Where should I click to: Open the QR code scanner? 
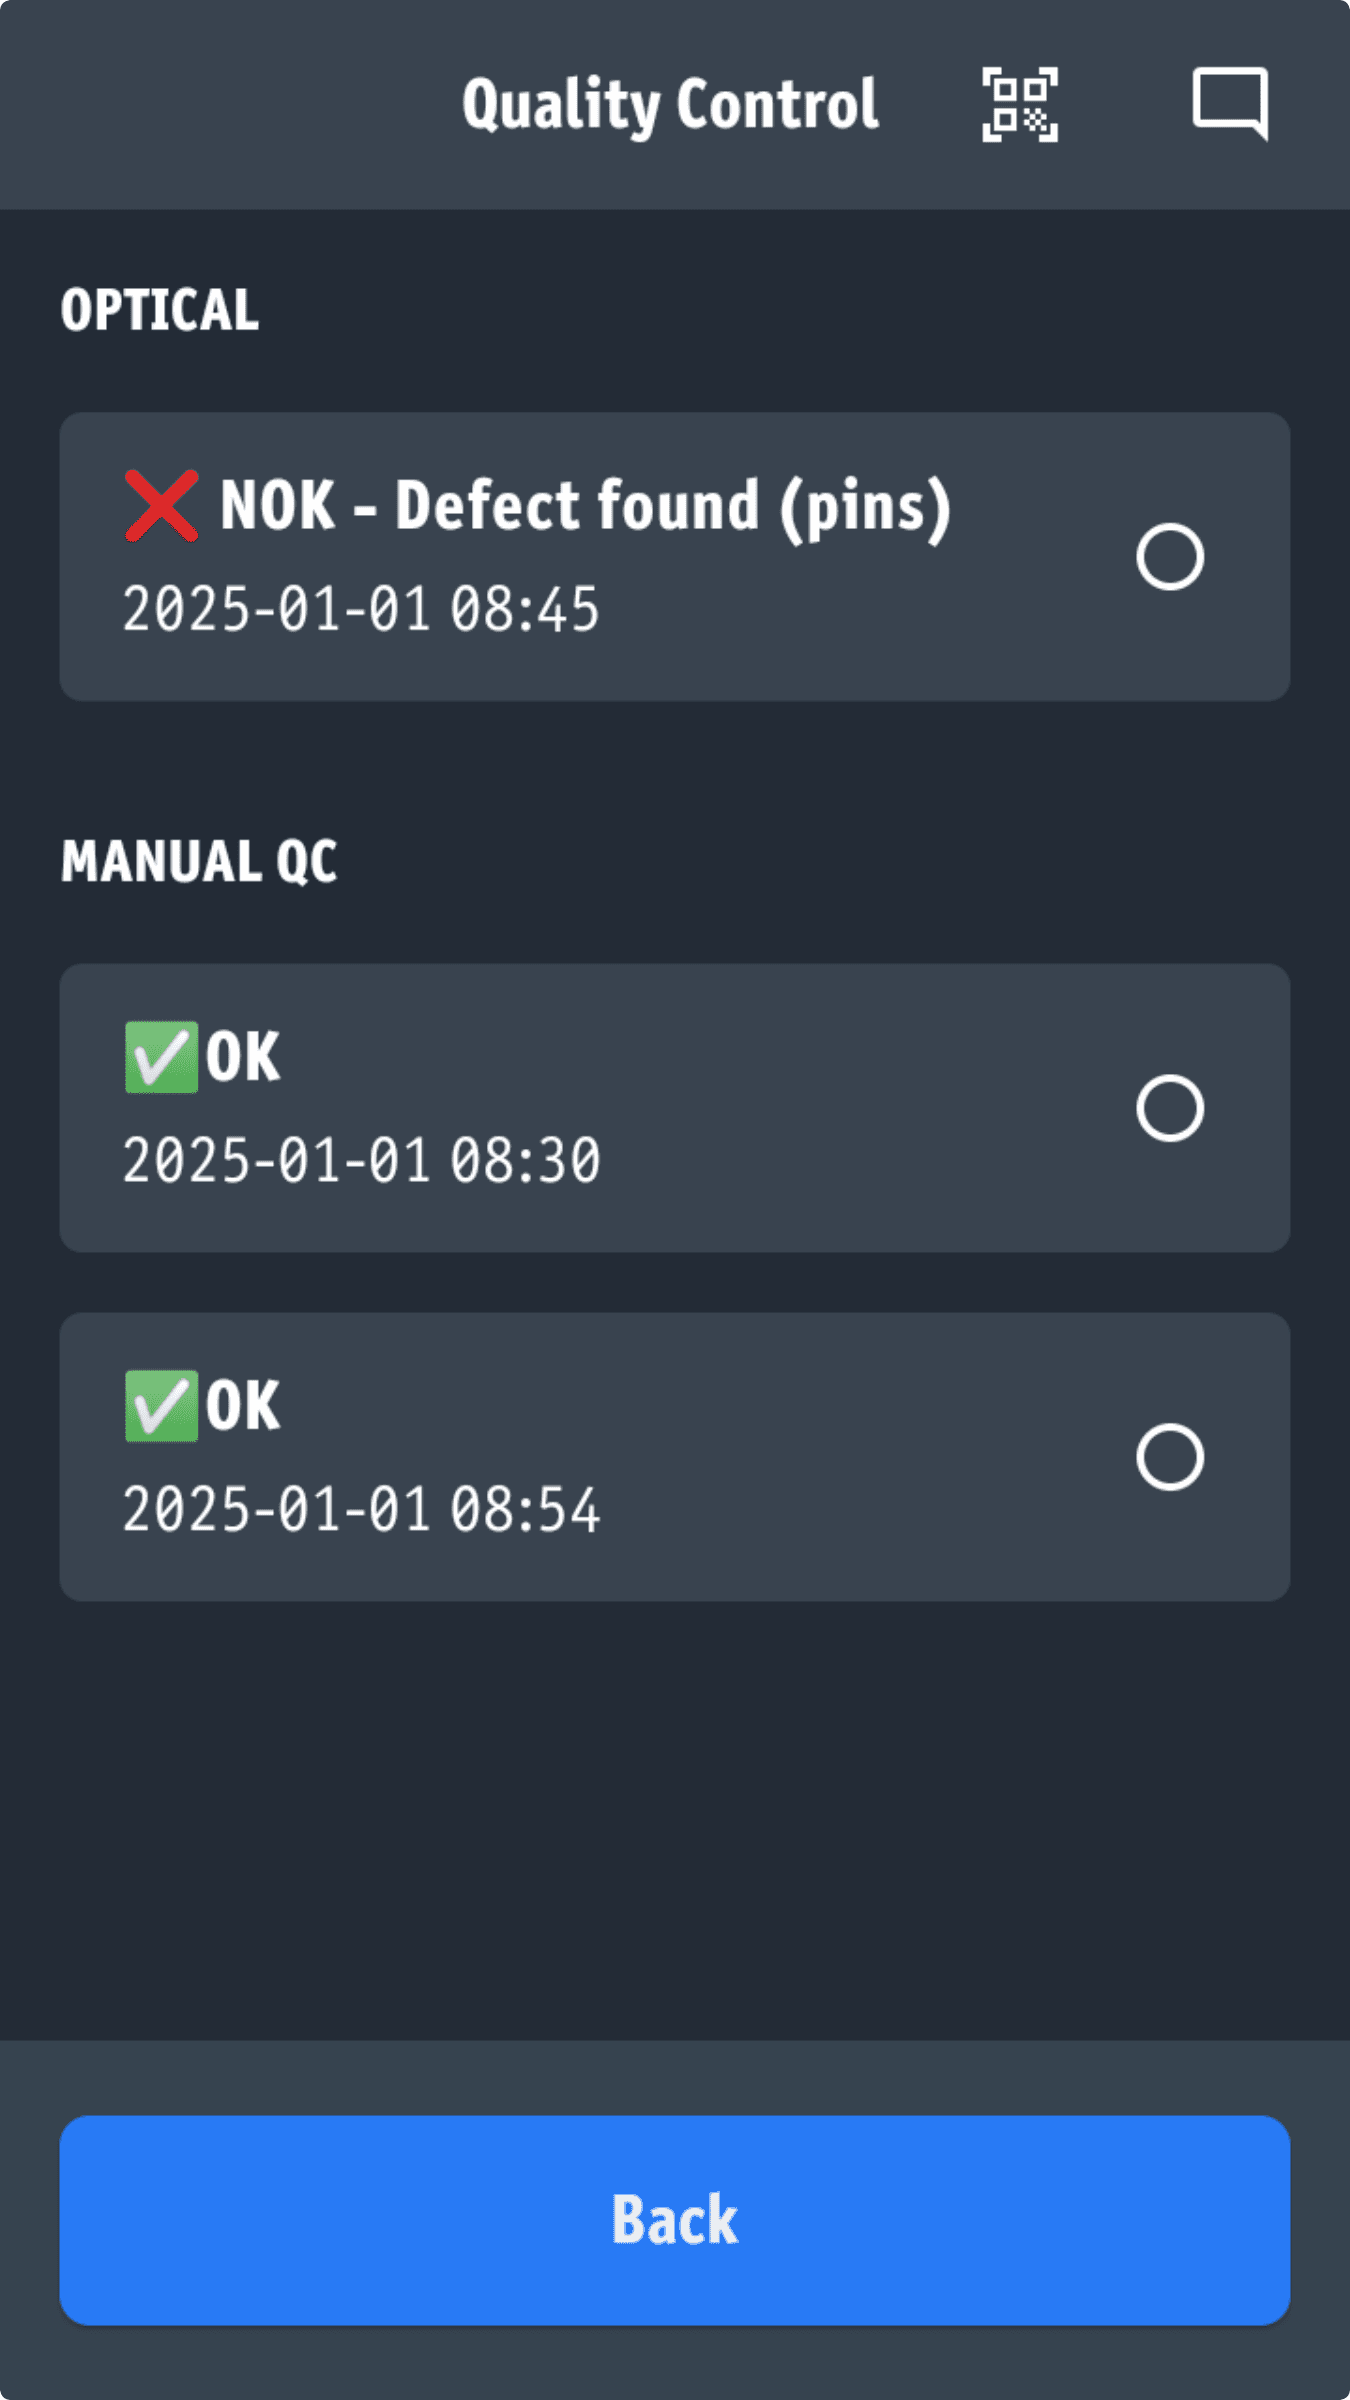coord(1018,103)
